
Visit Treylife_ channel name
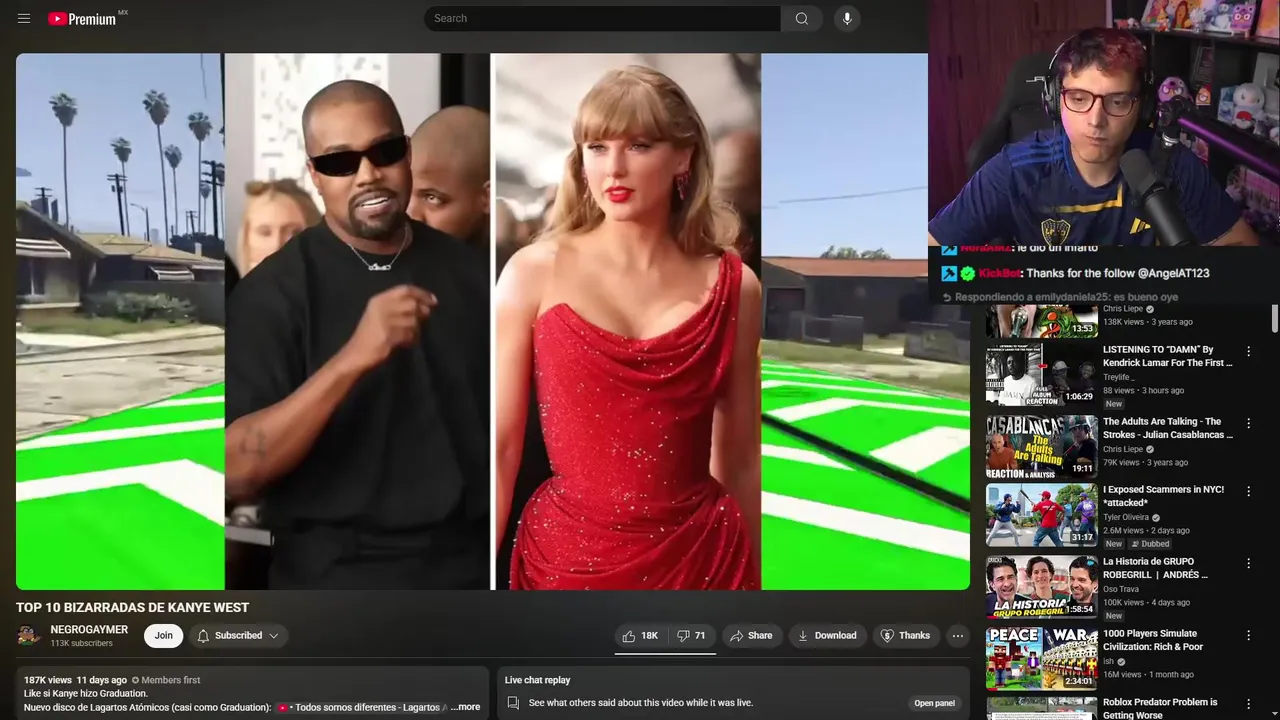(1119, 377)
